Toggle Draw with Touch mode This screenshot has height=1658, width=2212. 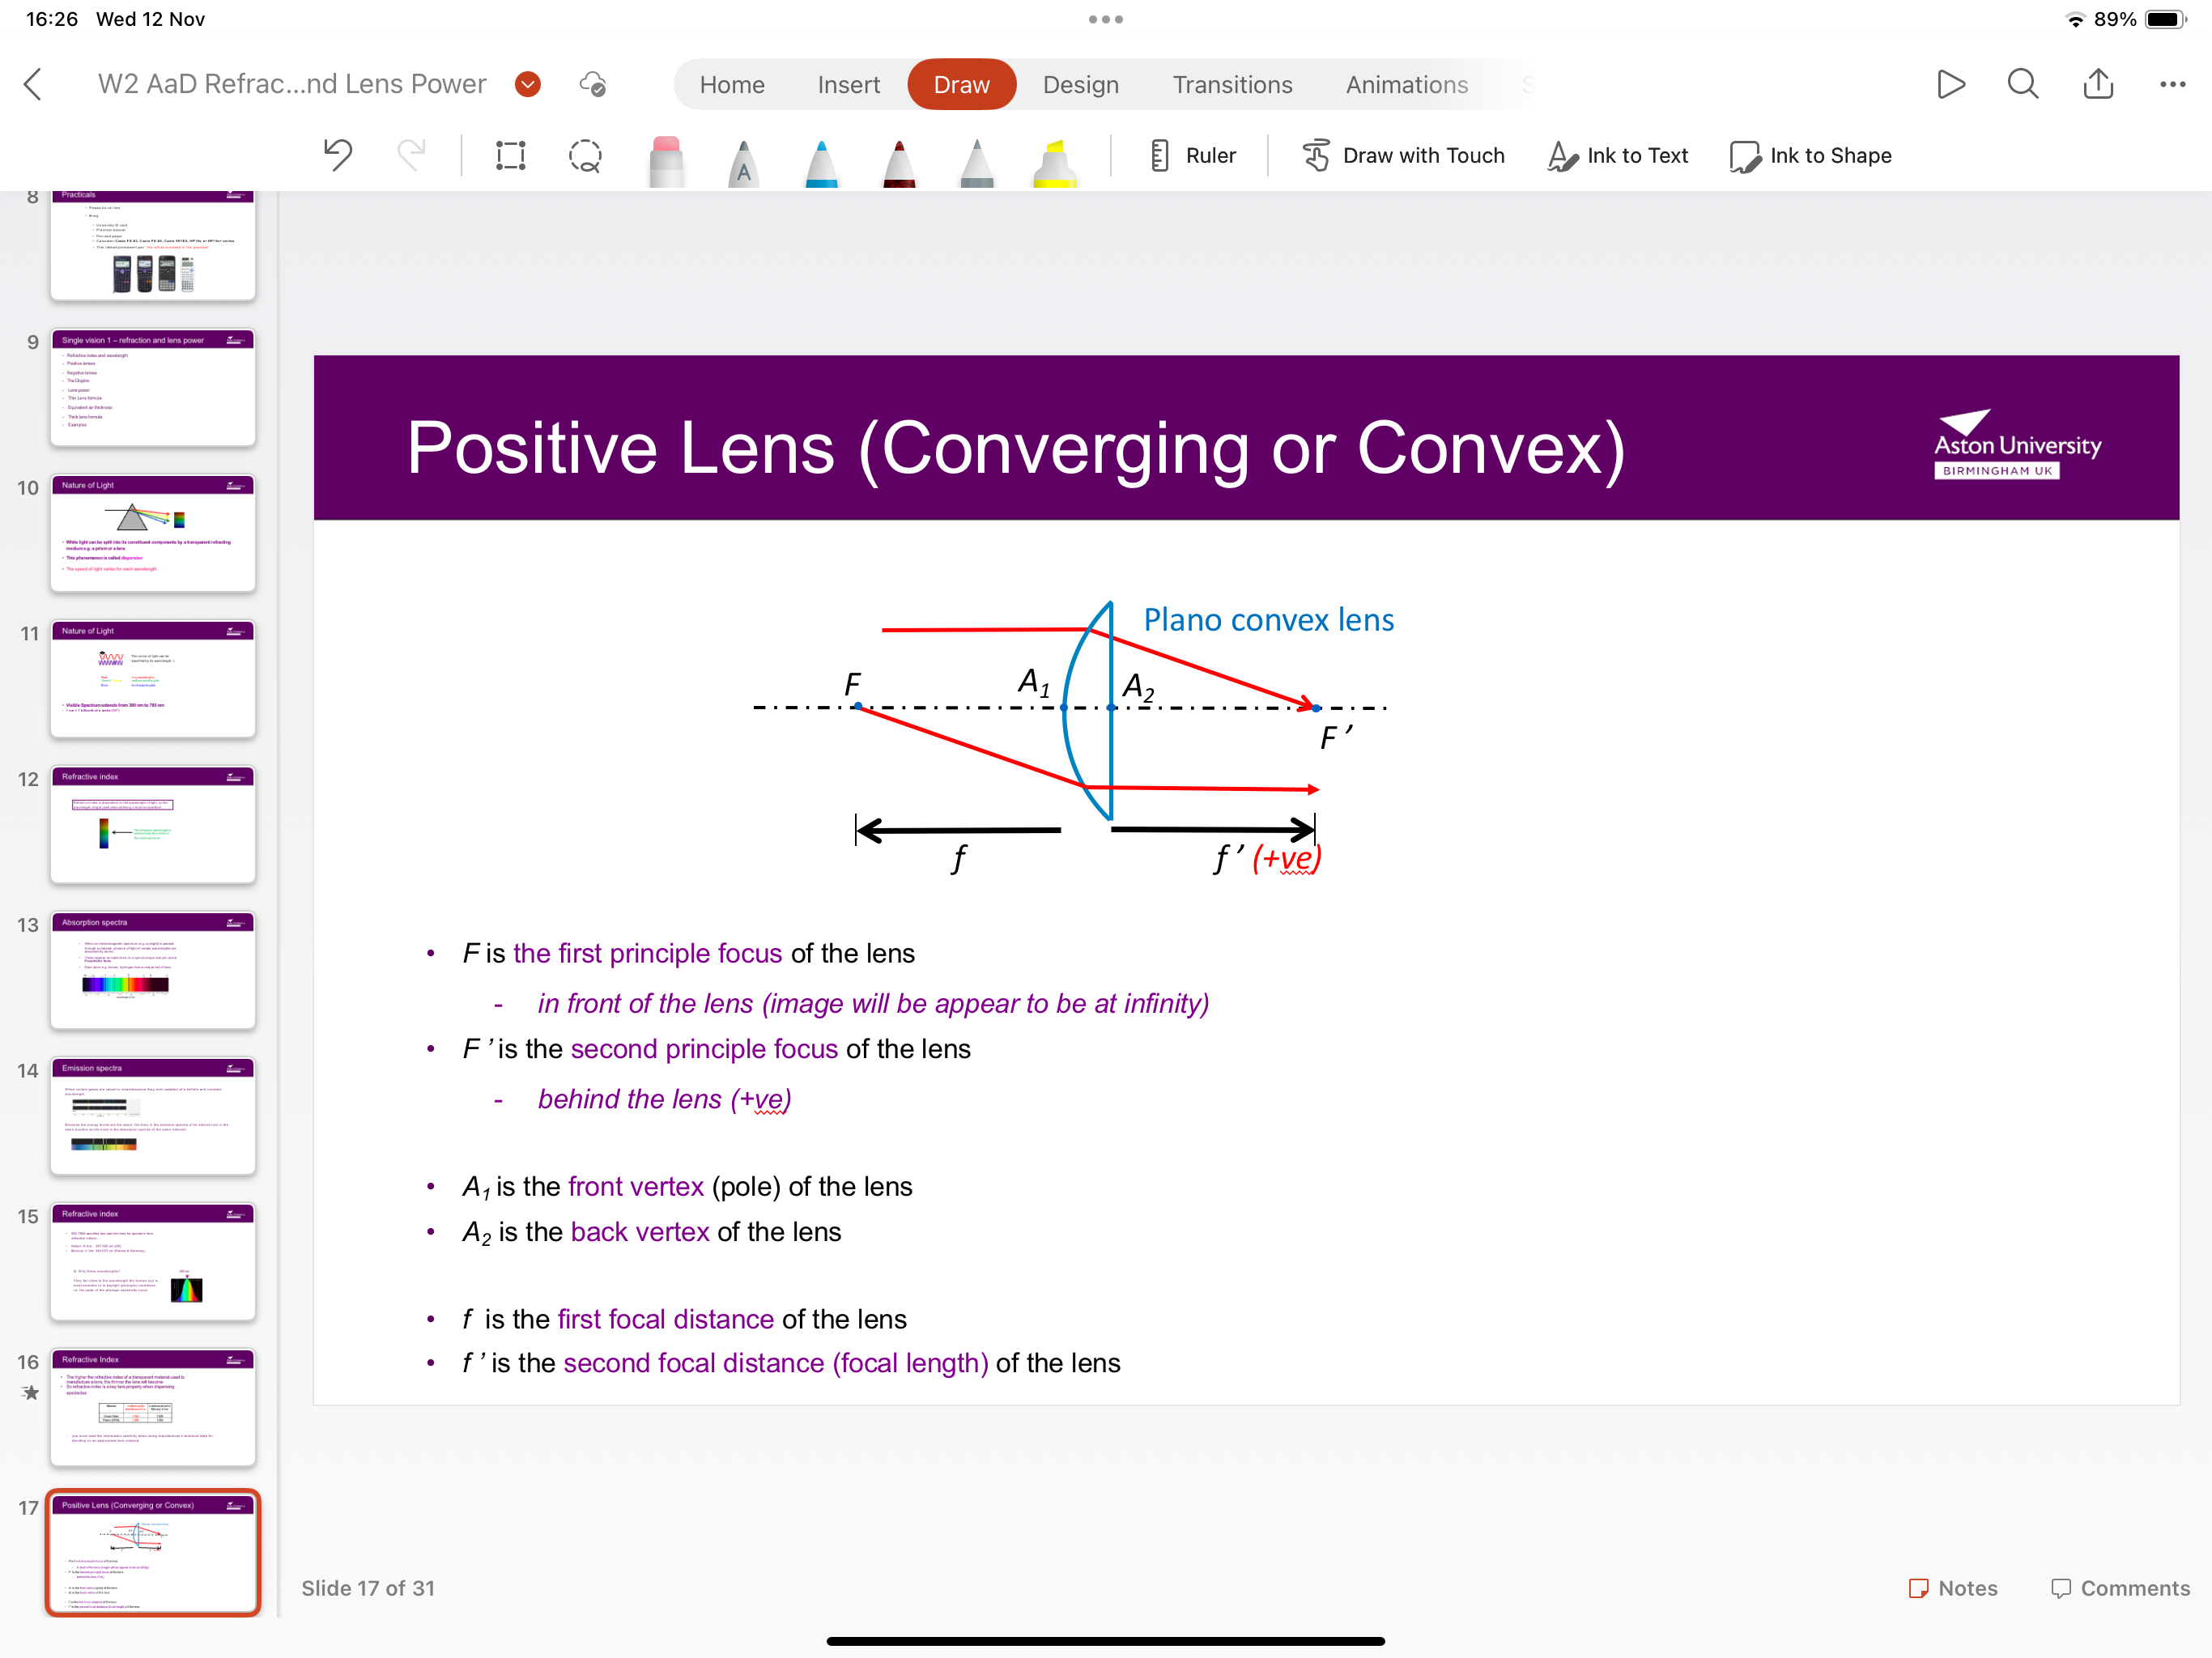click(x=1404, y=156)
